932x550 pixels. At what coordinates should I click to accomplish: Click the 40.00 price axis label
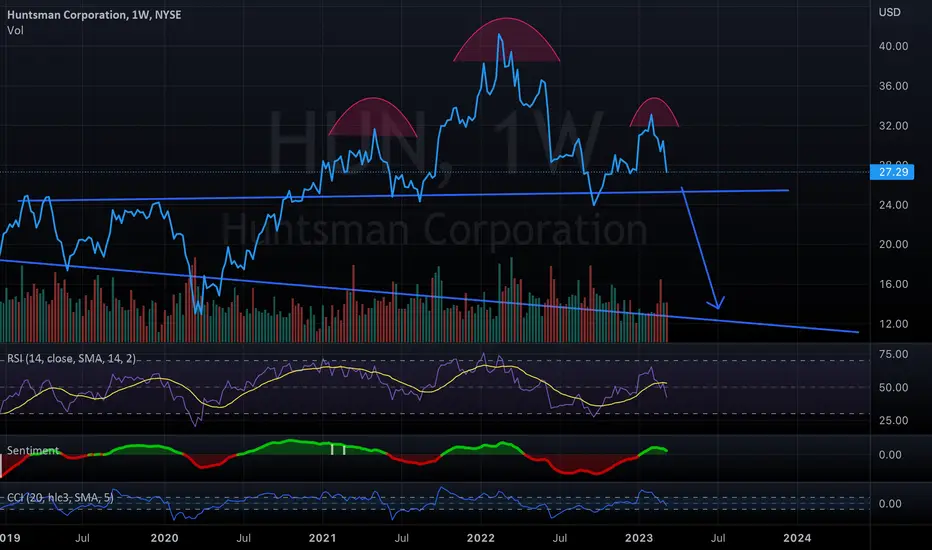893,46
